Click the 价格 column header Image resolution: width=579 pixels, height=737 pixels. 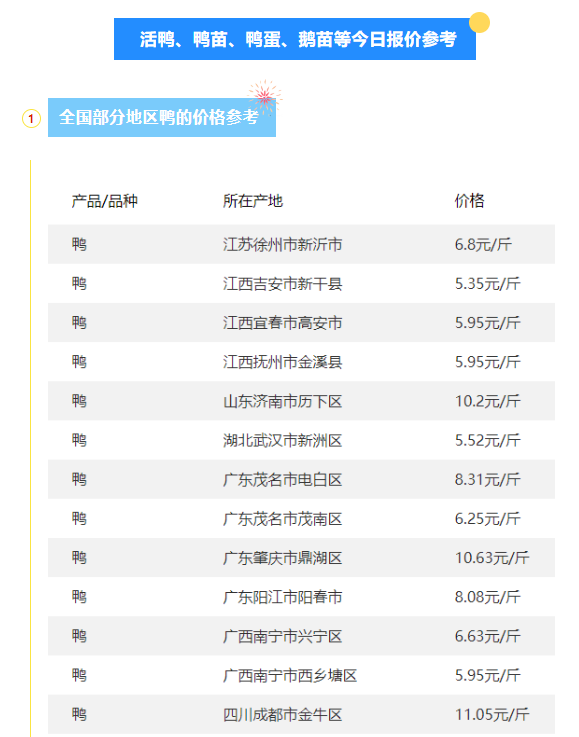coord(469,201)
